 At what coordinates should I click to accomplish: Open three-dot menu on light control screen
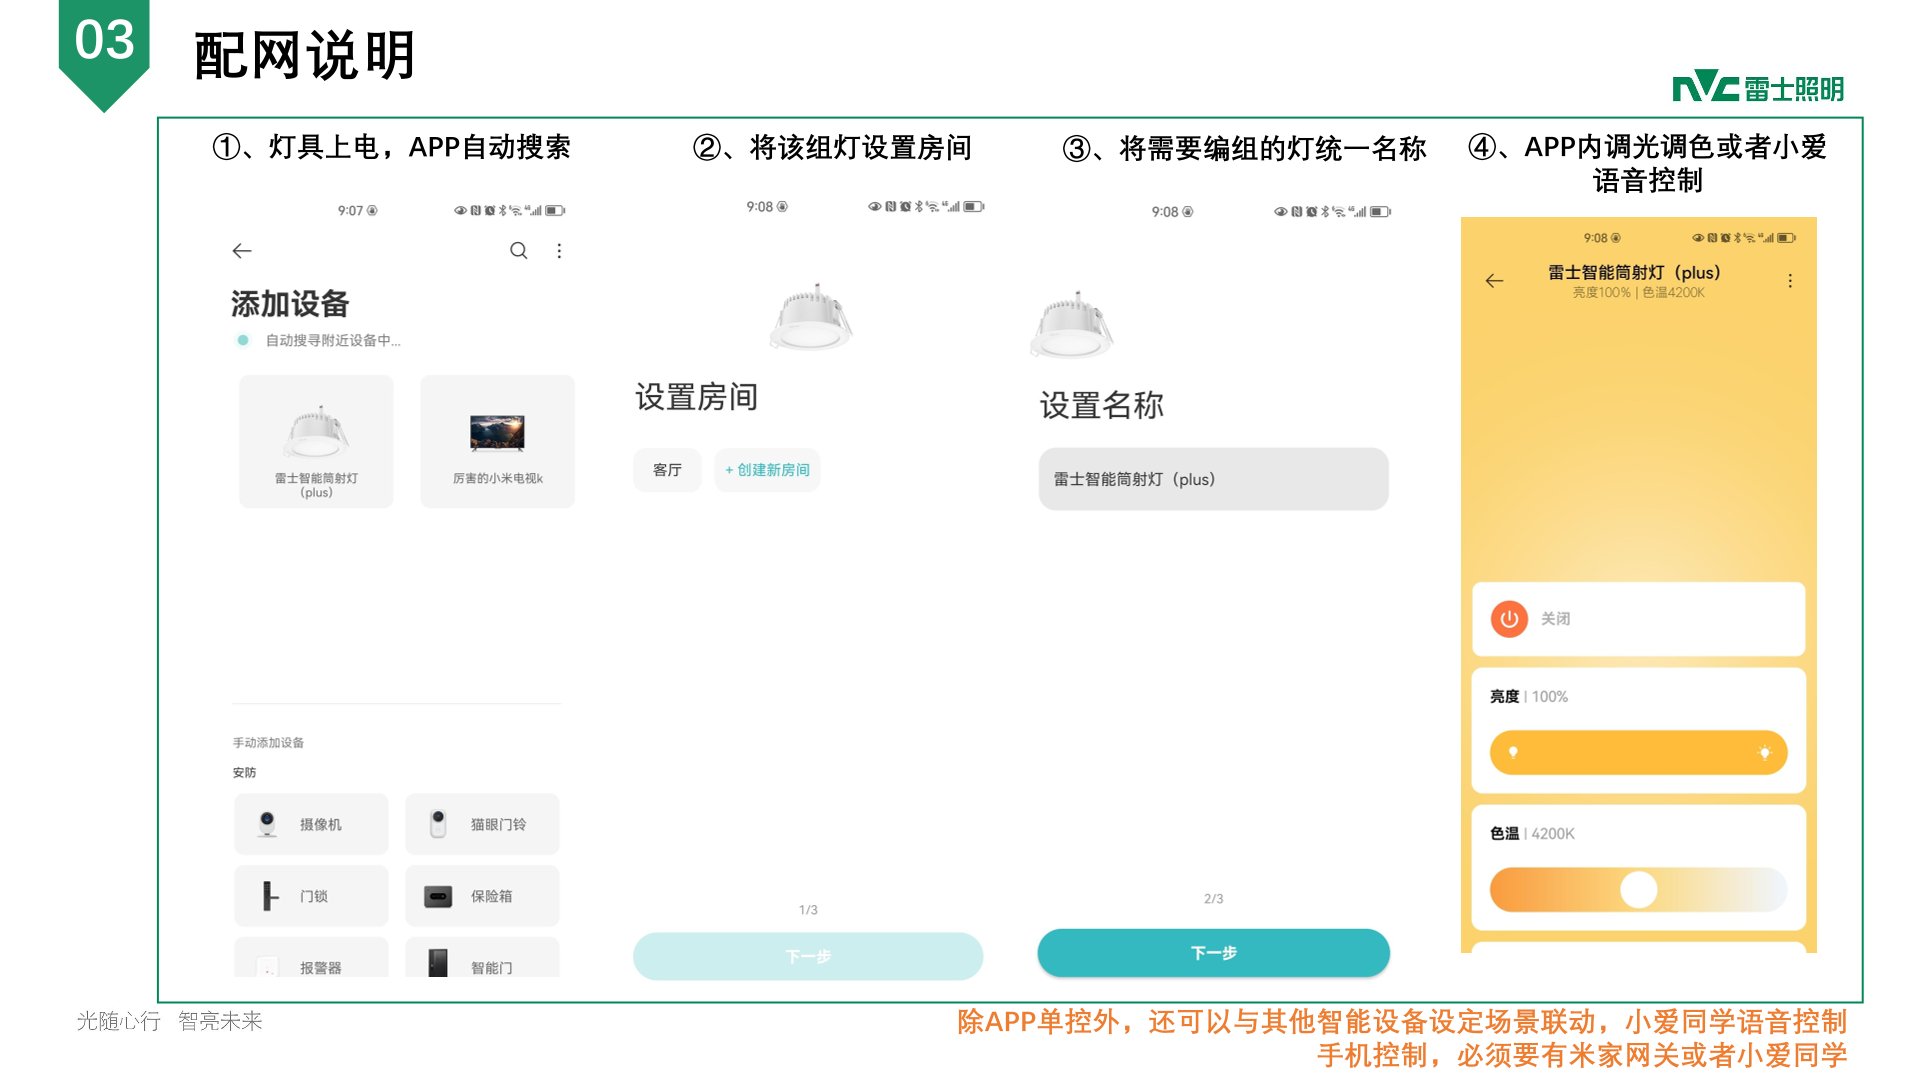(x=1789, y=281)
